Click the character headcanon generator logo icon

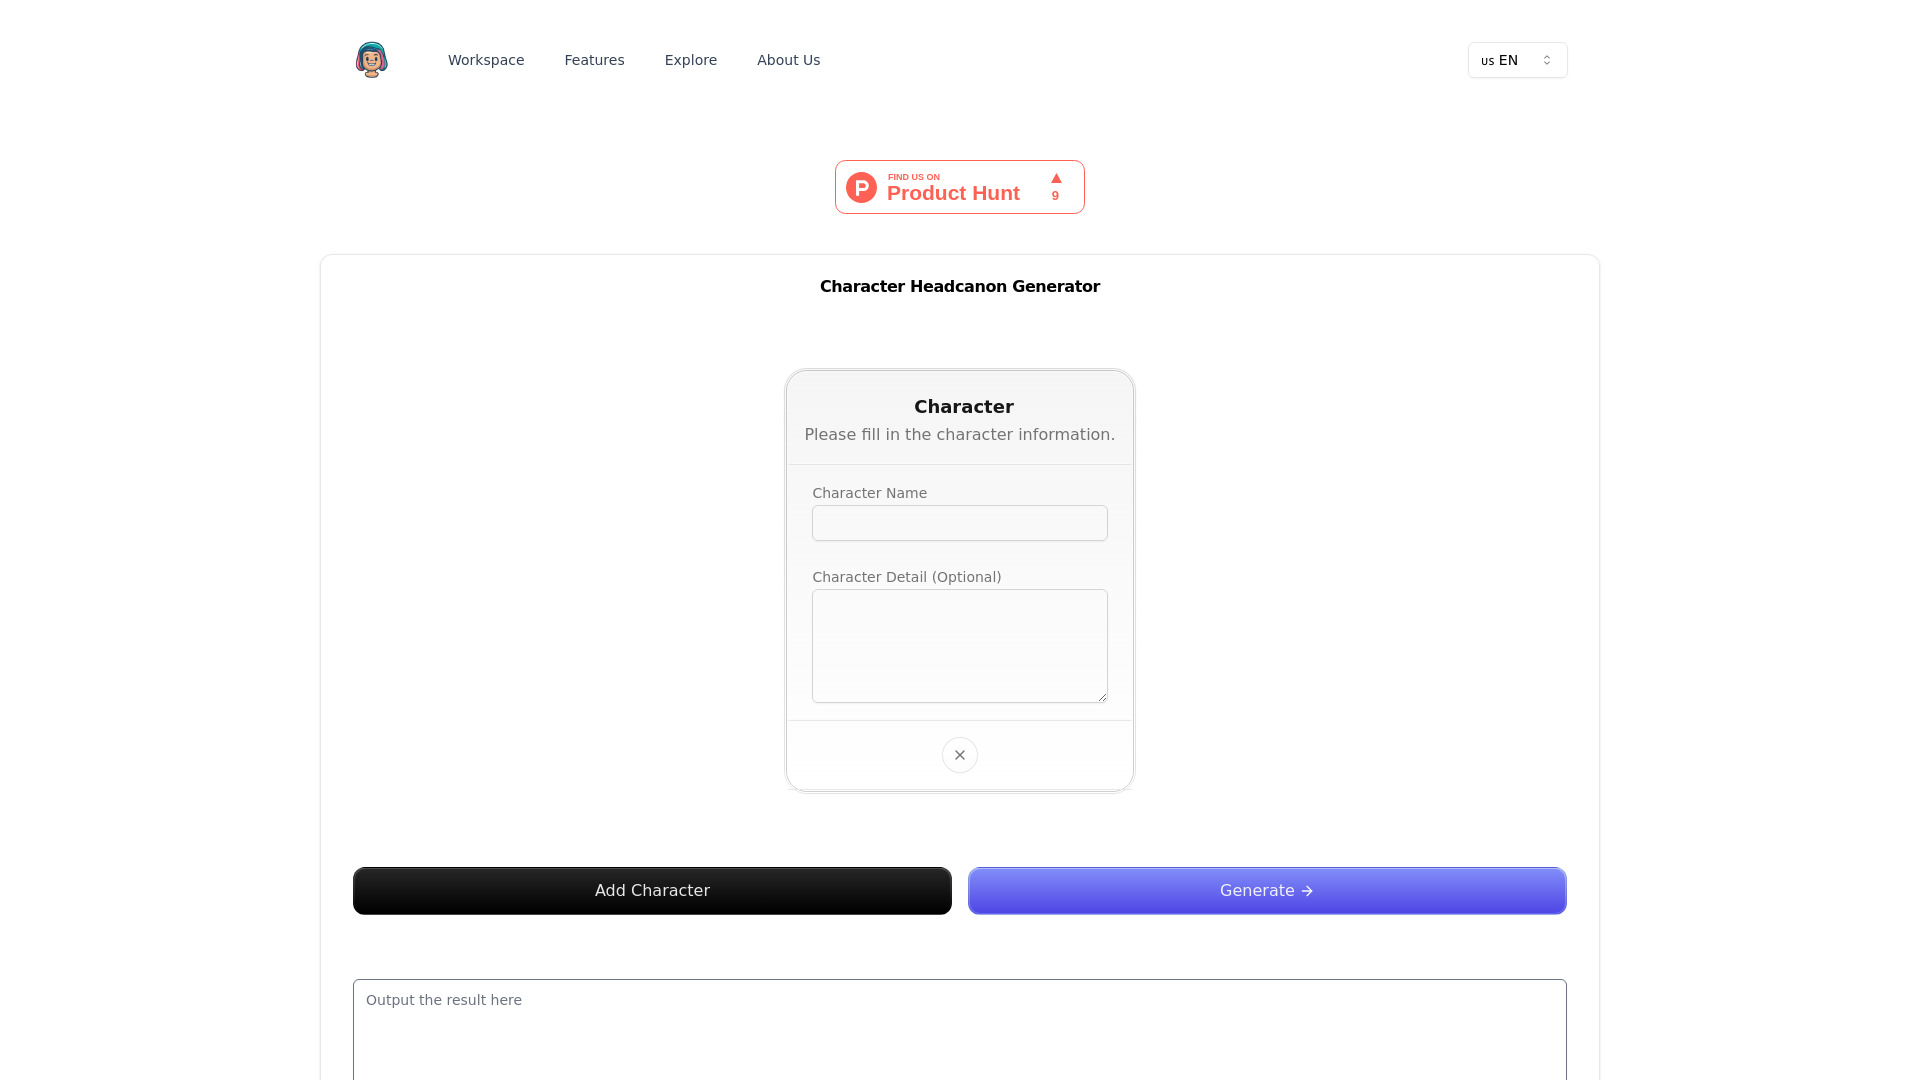pyautogui.click(x=372, y=59)
